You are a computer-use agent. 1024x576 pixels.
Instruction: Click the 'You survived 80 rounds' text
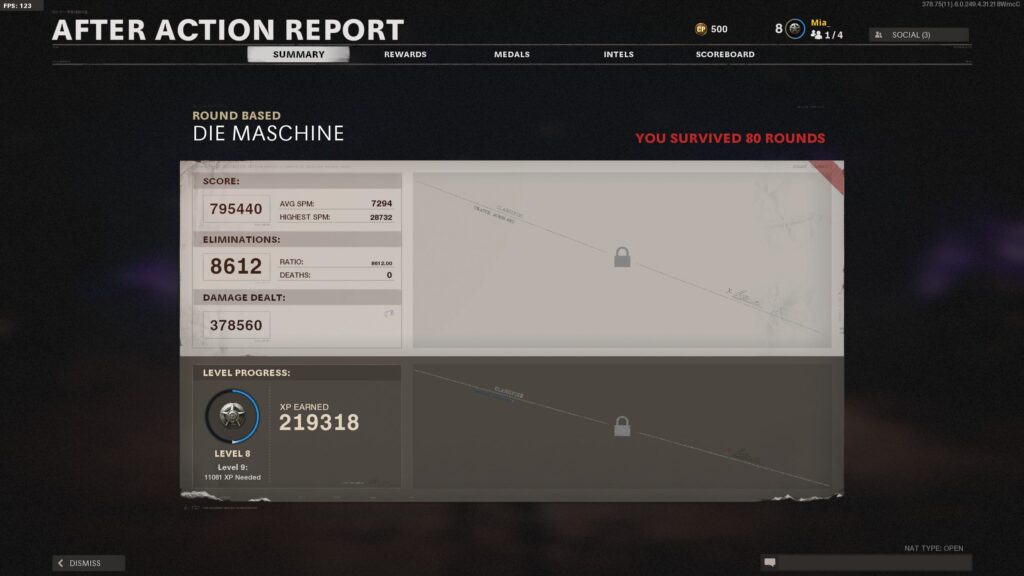coord(730,138)
